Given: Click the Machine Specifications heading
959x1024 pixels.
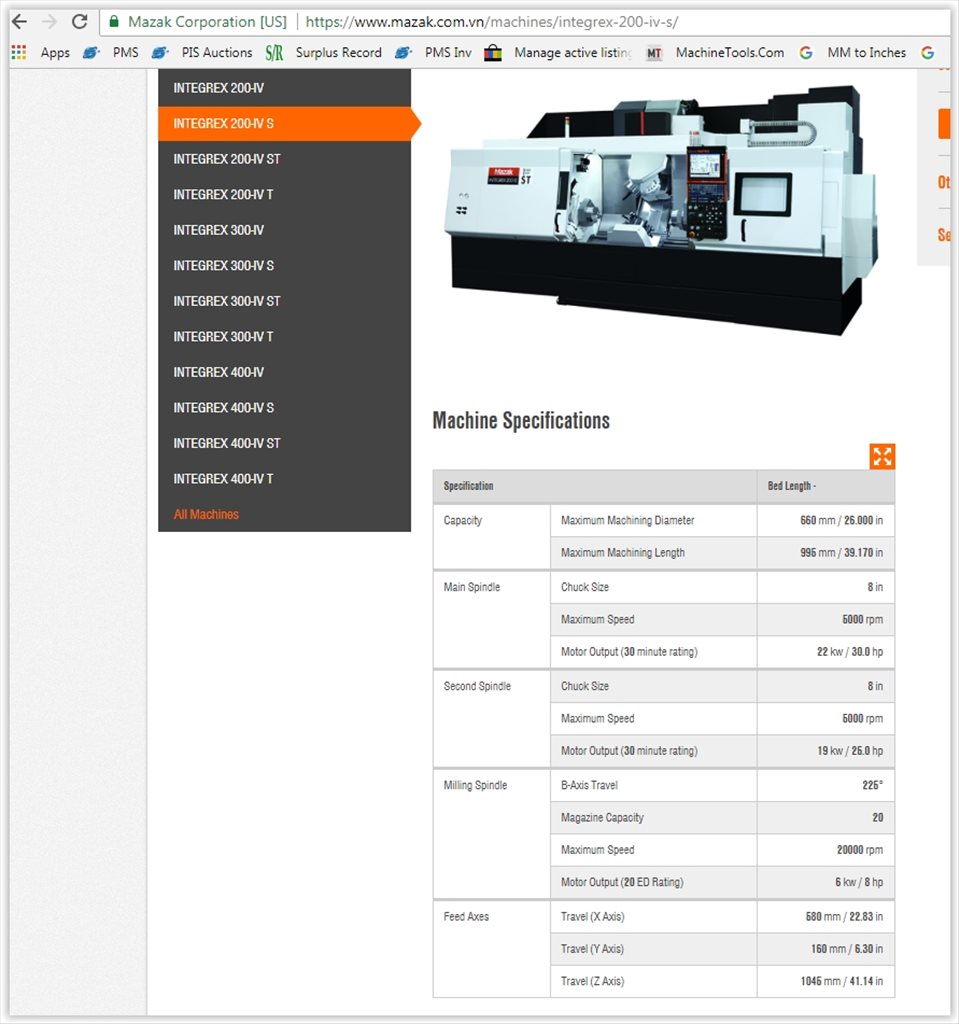Looking at the screenshot, I should click(x=521, y=421).
